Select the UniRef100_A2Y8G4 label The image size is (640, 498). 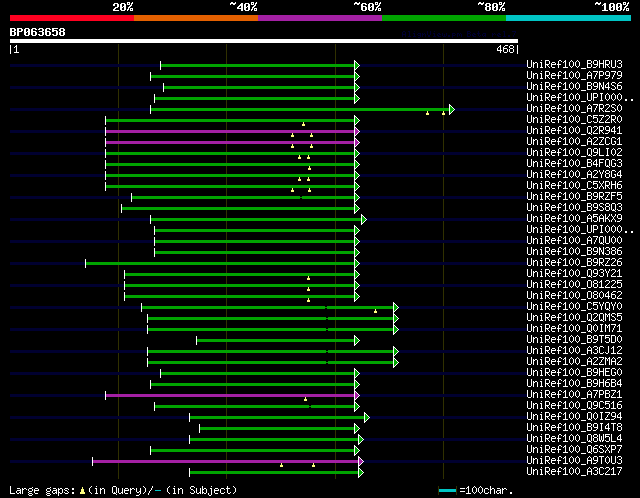[574, 174]
